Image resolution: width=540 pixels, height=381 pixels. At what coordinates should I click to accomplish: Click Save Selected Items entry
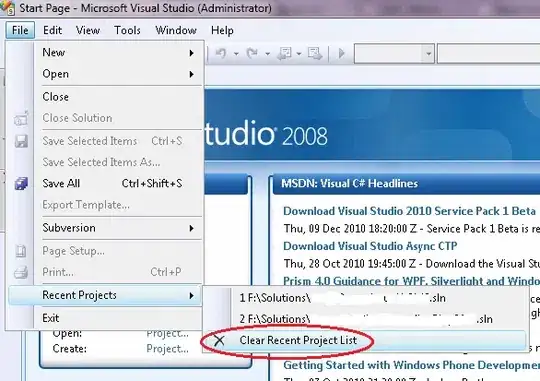click(x=118, y=141)
